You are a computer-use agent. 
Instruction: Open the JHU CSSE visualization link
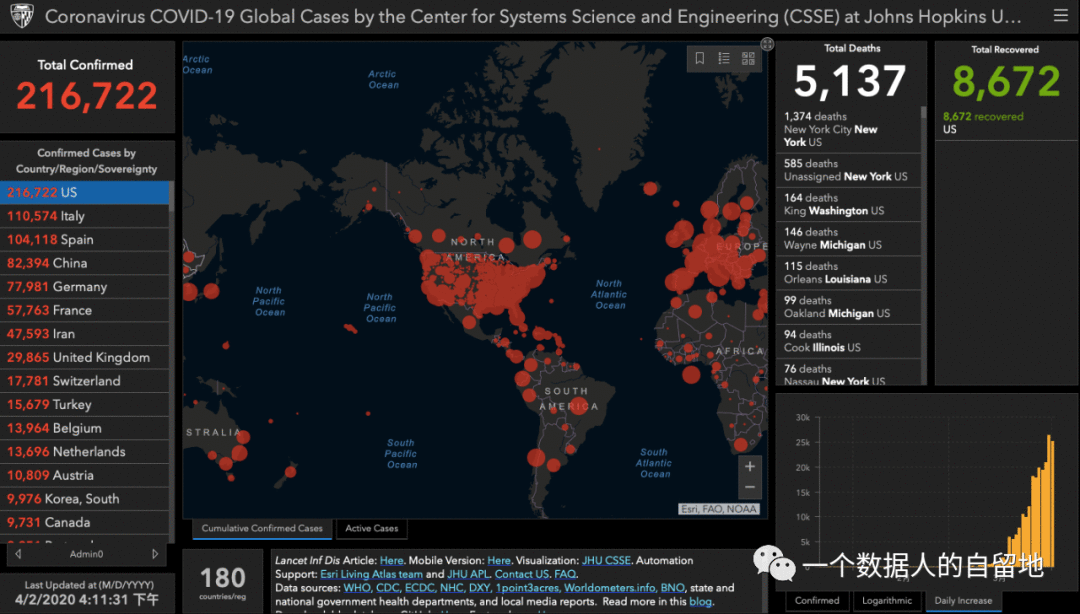(606, 560)
